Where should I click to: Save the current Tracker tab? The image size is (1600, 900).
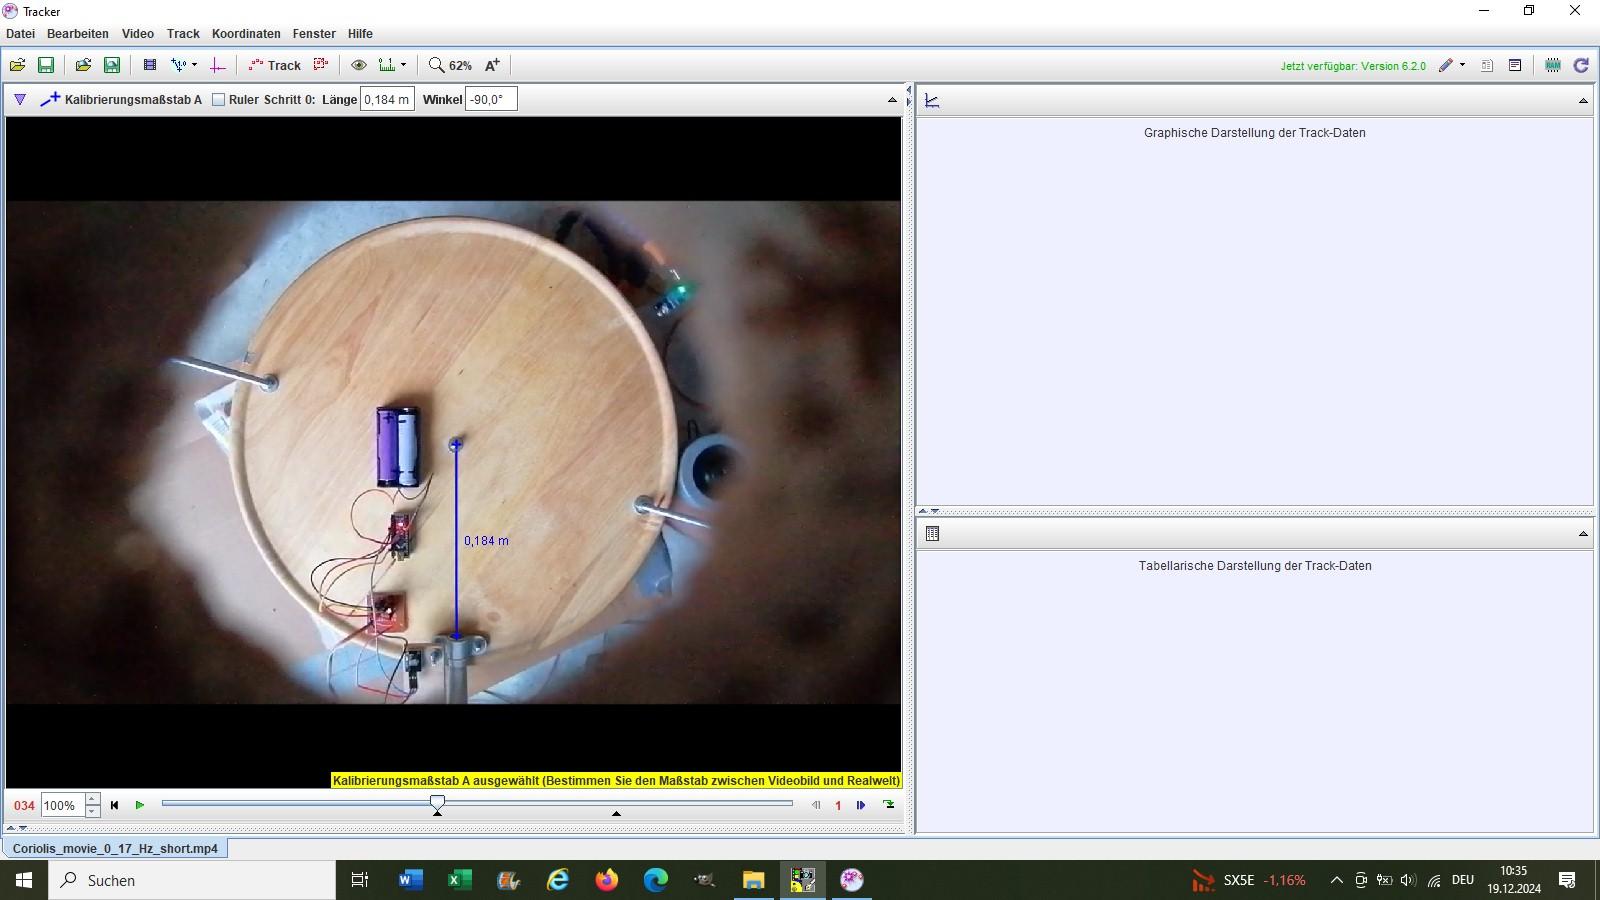coord(46,65)
